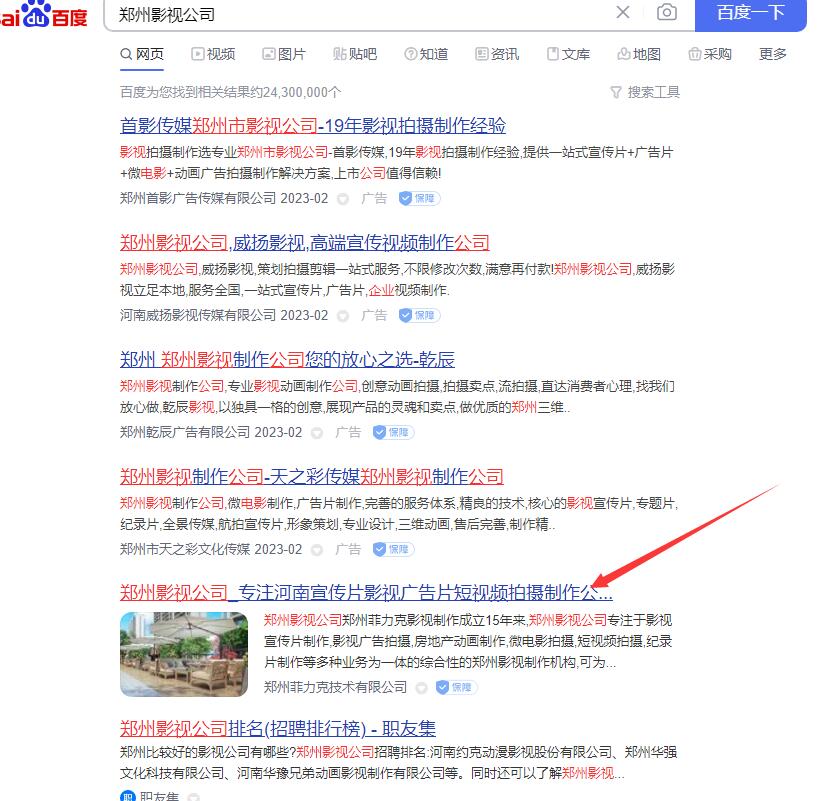Click source name 郑州菲力克技术有限公司

(335, 687)
